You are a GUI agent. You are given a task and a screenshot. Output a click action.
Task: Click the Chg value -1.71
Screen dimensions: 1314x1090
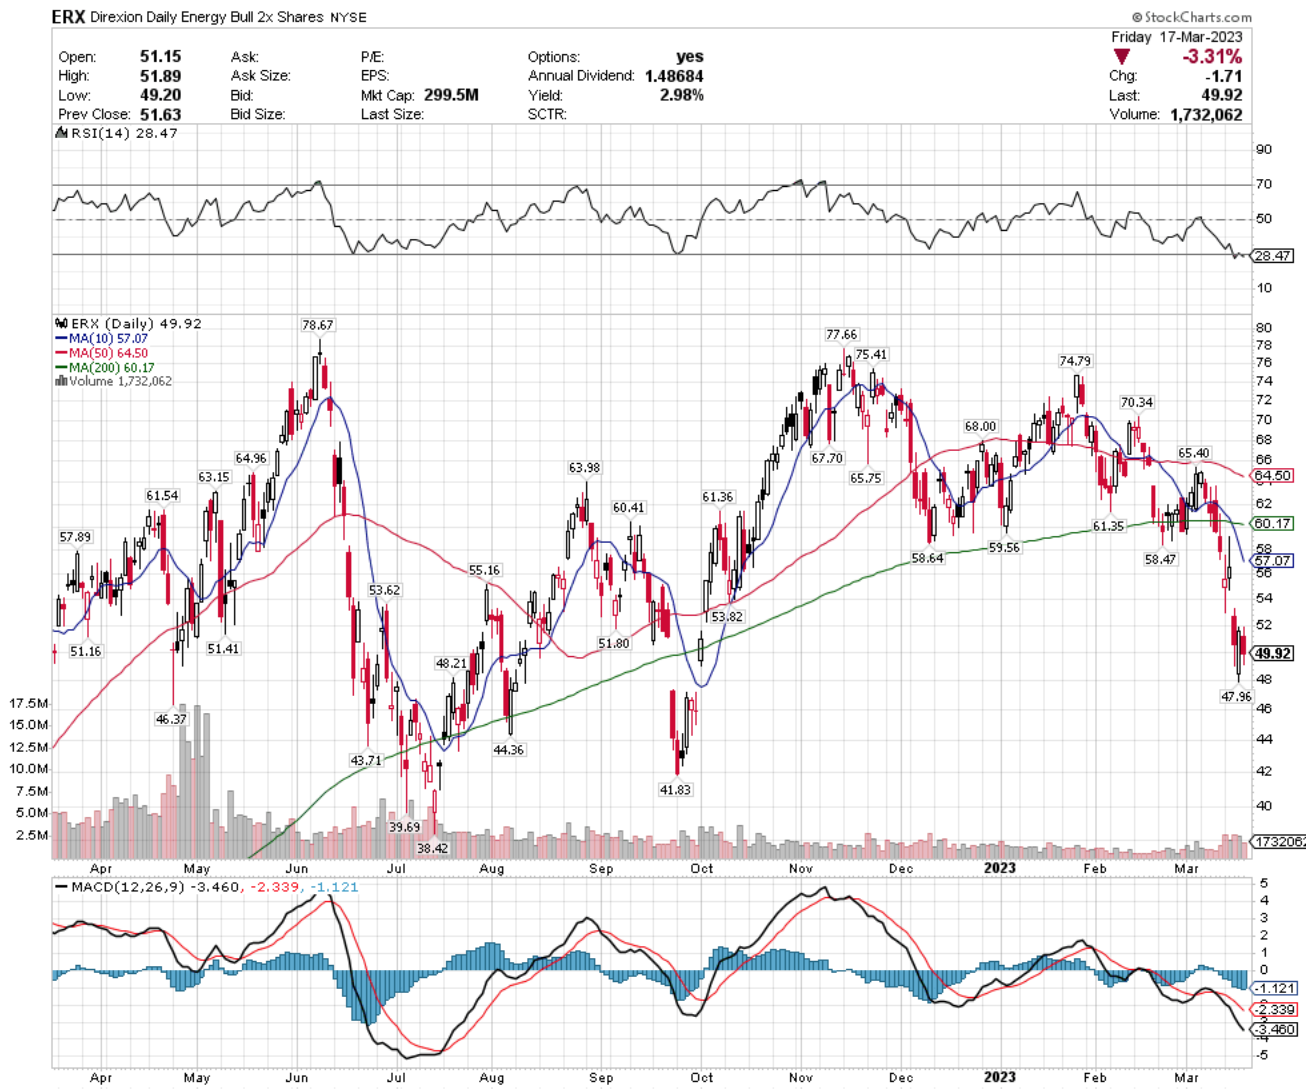point(1224,76)
